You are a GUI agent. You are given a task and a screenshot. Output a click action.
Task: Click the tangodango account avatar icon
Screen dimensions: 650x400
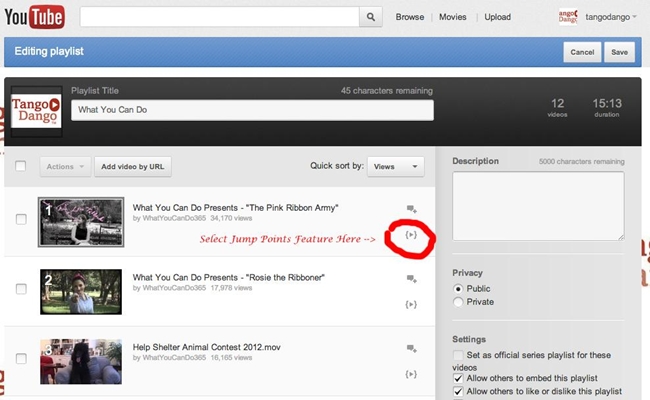pyautogui.click(x=566, y=17)
